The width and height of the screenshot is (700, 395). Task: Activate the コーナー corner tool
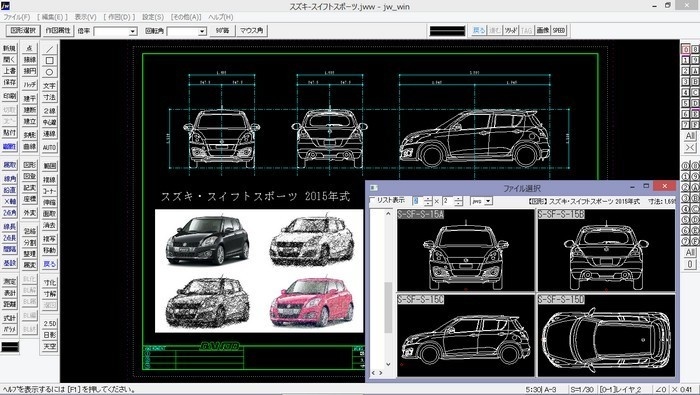coord(50,191)
